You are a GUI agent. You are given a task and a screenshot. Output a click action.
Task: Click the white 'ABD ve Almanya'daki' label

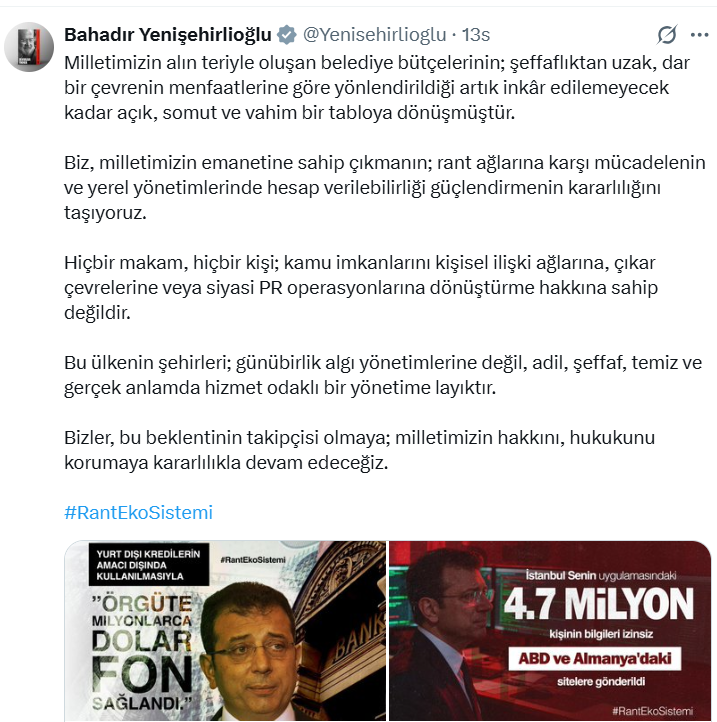click(595, 659)
